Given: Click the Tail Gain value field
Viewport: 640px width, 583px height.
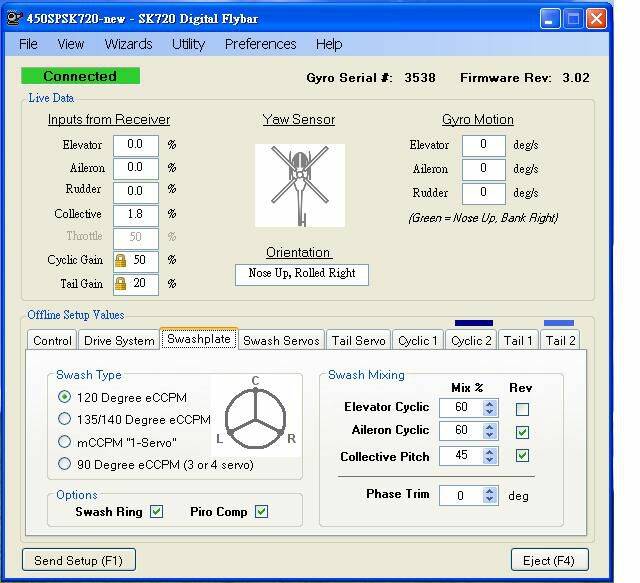Looking at the screenshot, I should 136,284.
